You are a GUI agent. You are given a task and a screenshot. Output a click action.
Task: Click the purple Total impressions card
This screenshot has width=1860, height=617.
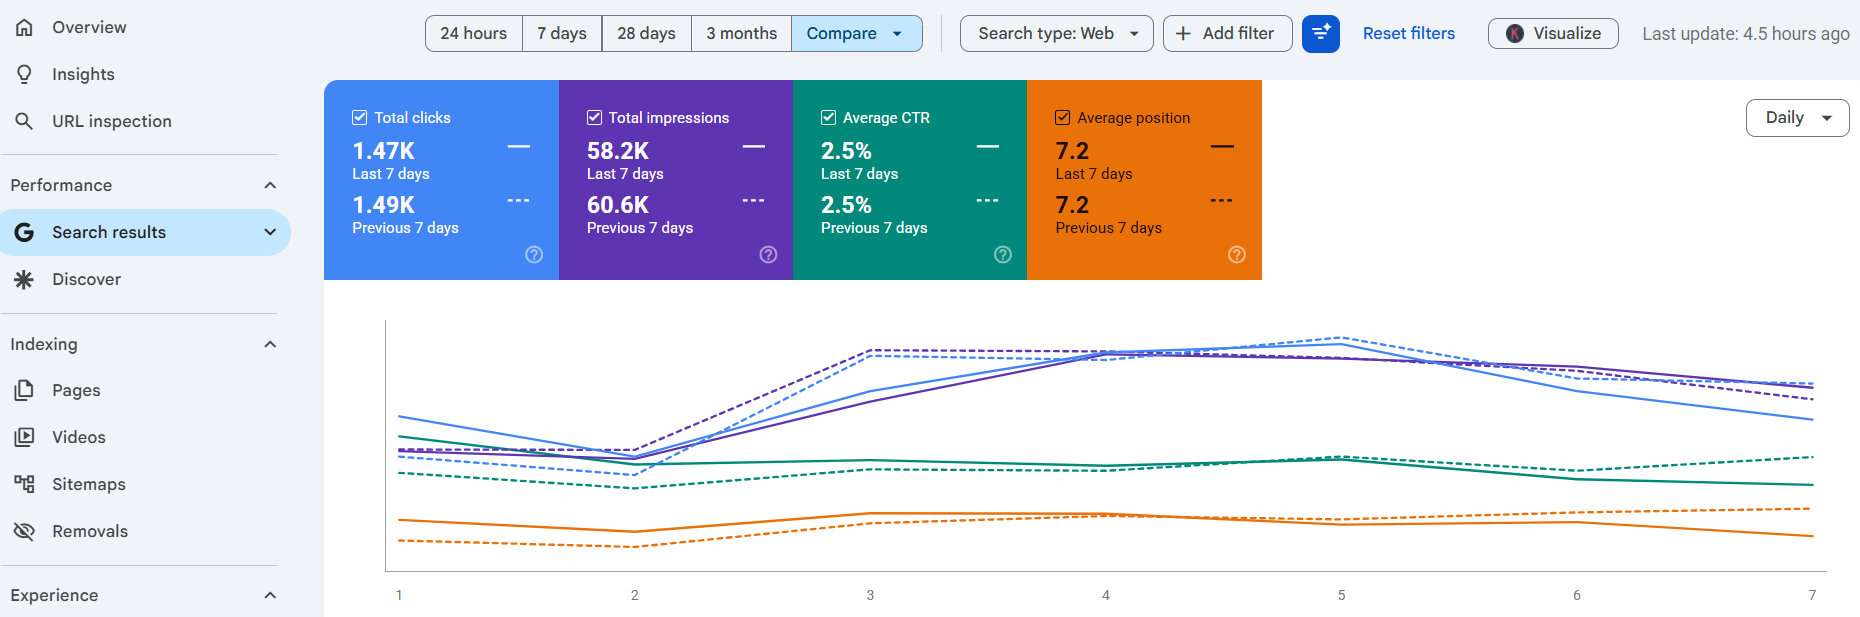pyautogui.click(x=676, y=180)
